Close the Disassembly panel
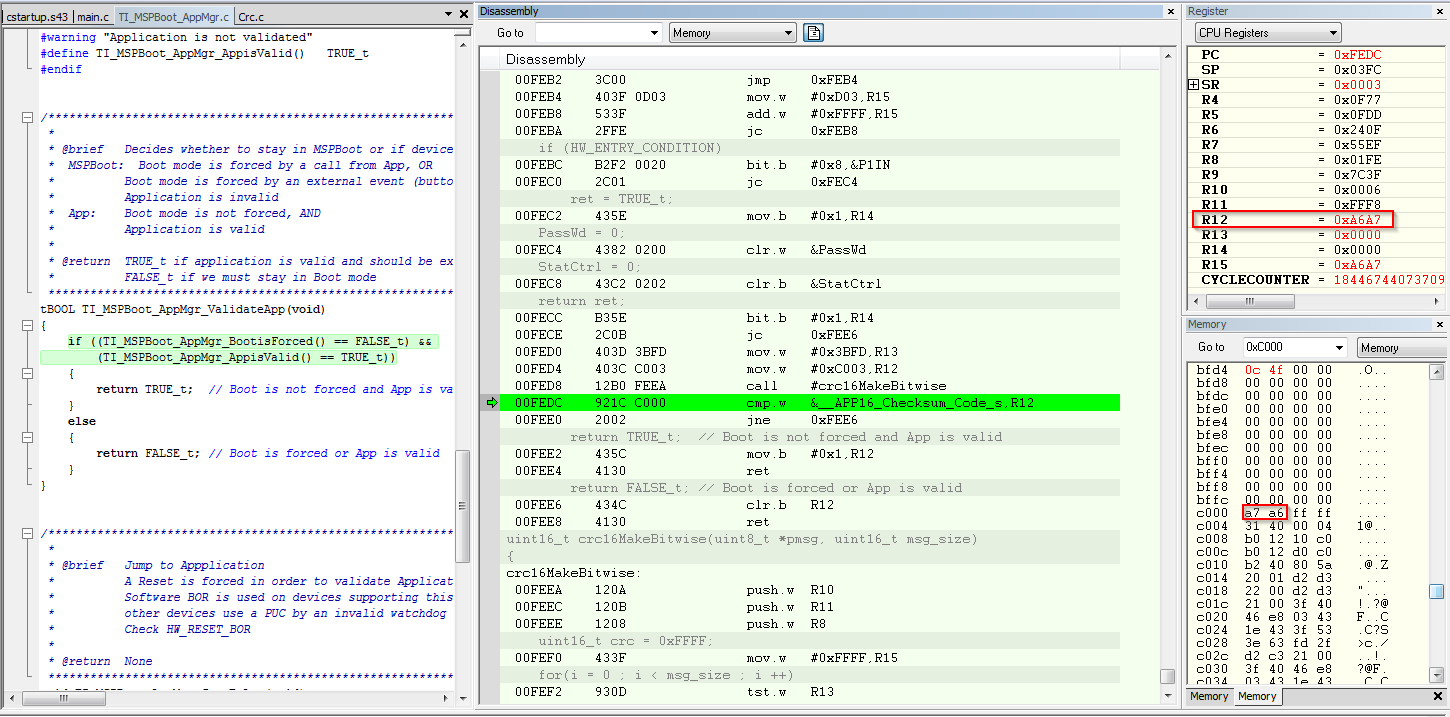The width and height of the screenshot is (1450, 717). click(x=1171, y=11)
